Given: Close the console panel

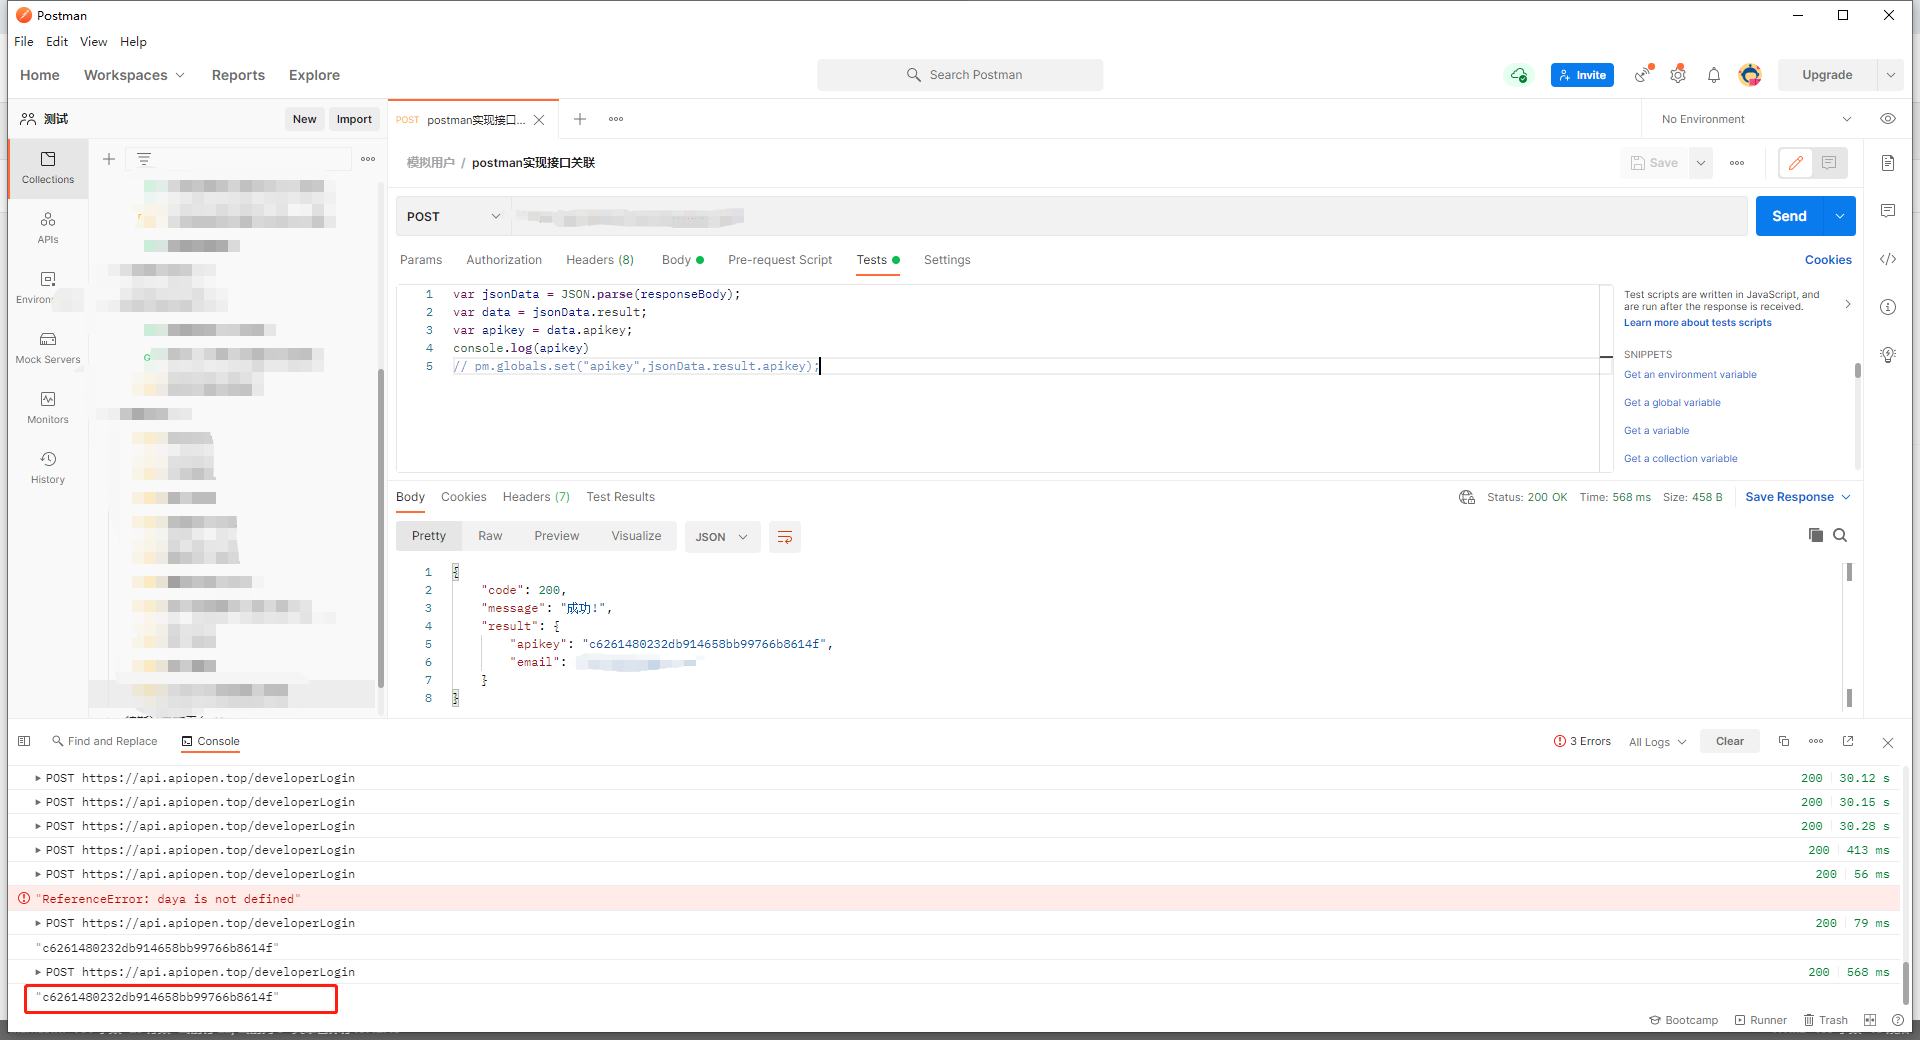Looking at the screenshot, I should coord(1888,742).
